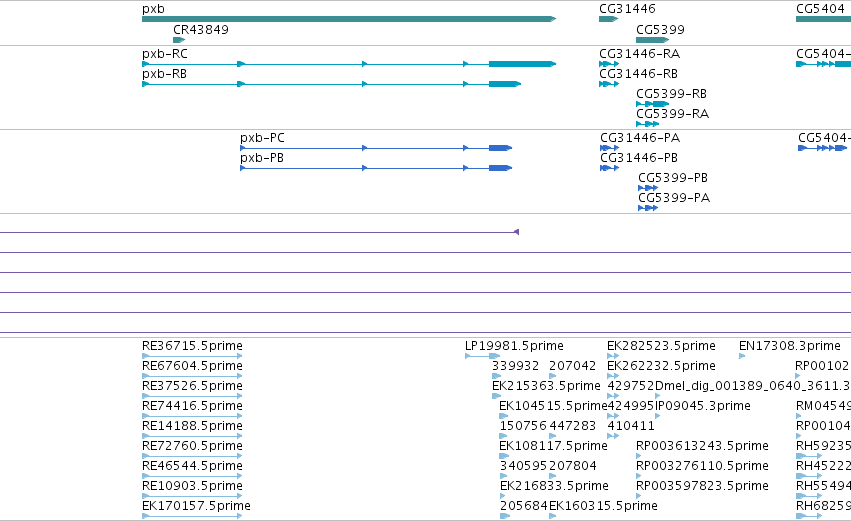The height and width of the screenshot is (521, 851).
Task: Open the pxb-RC transcript label
Action: [165, 54]
